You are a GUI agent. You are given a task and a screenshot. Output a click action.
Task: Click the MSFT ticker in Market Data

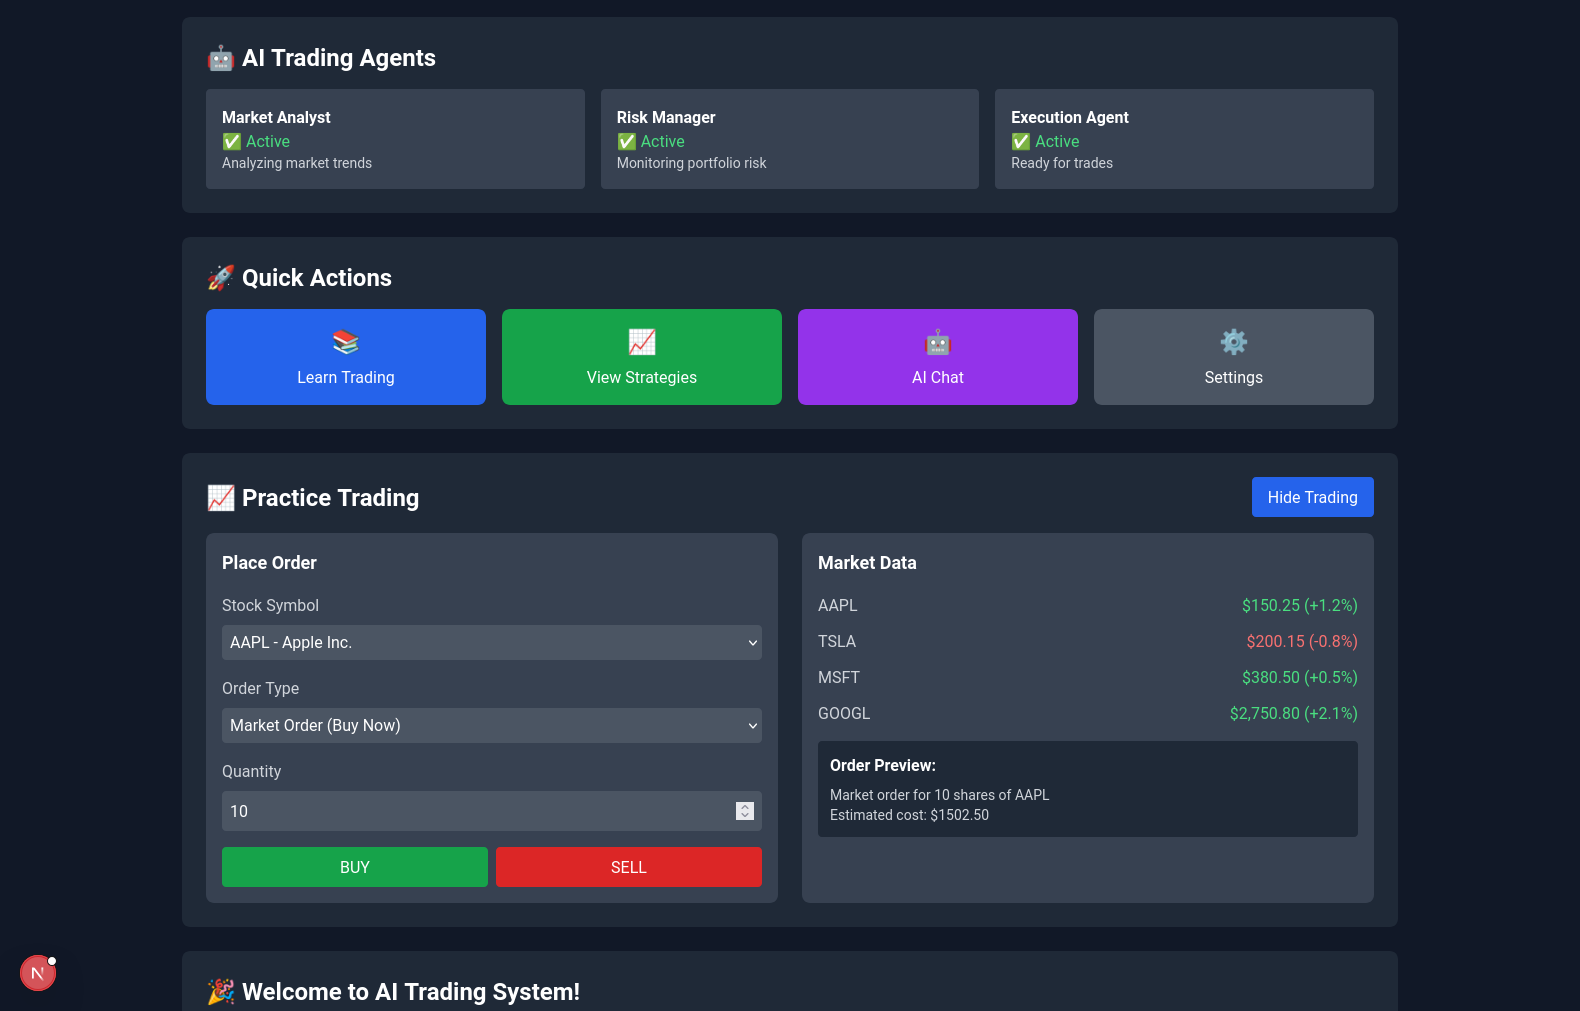click(x=839, y=677)
